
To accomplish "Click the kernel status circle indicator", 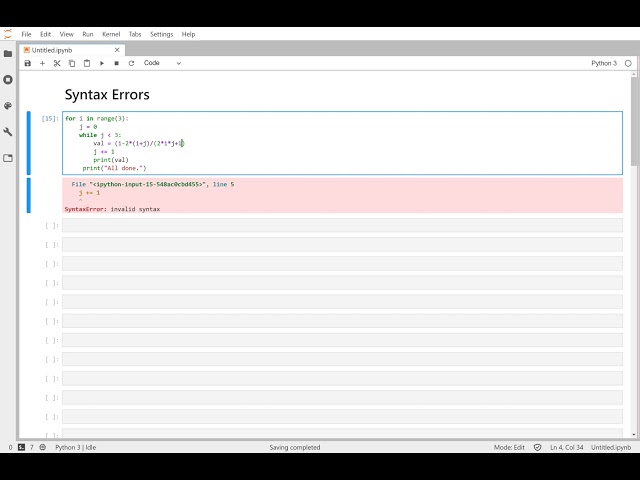I will [x=628, y=63].
